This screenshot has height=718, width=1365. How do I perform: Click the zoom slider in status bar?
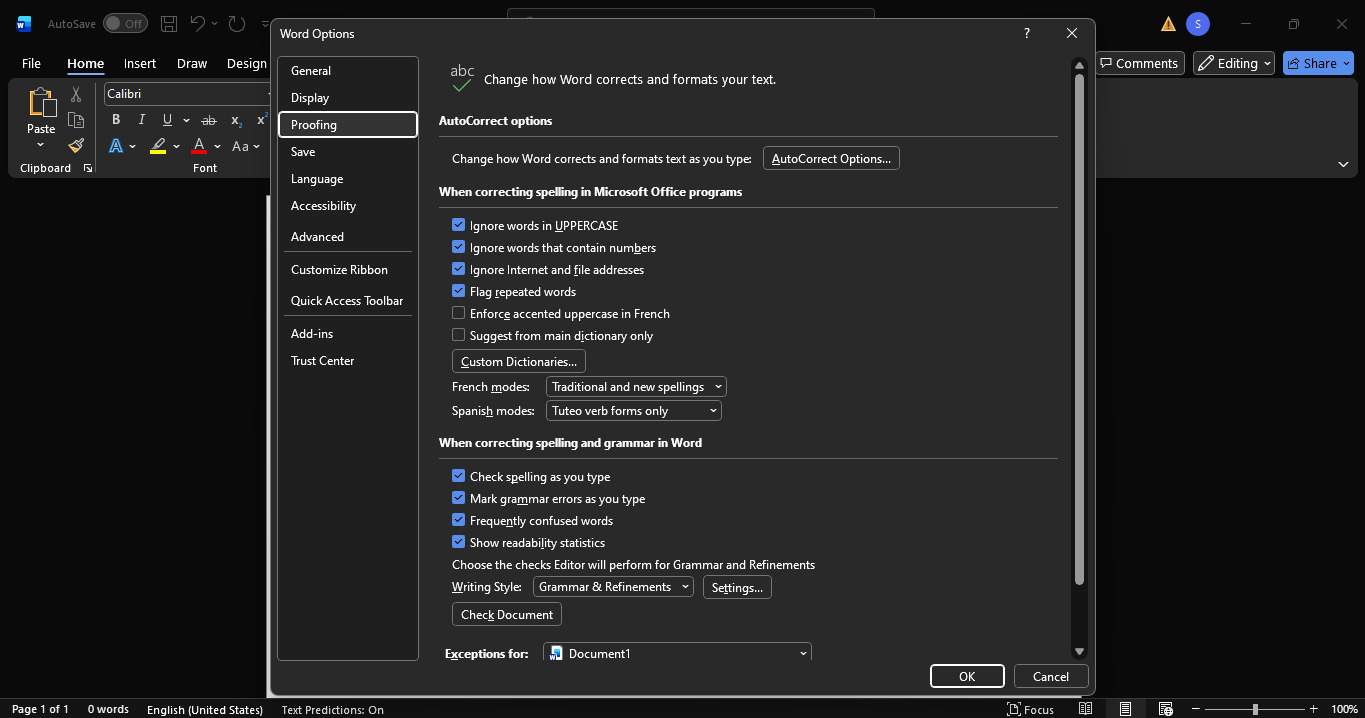point(1255,709)
